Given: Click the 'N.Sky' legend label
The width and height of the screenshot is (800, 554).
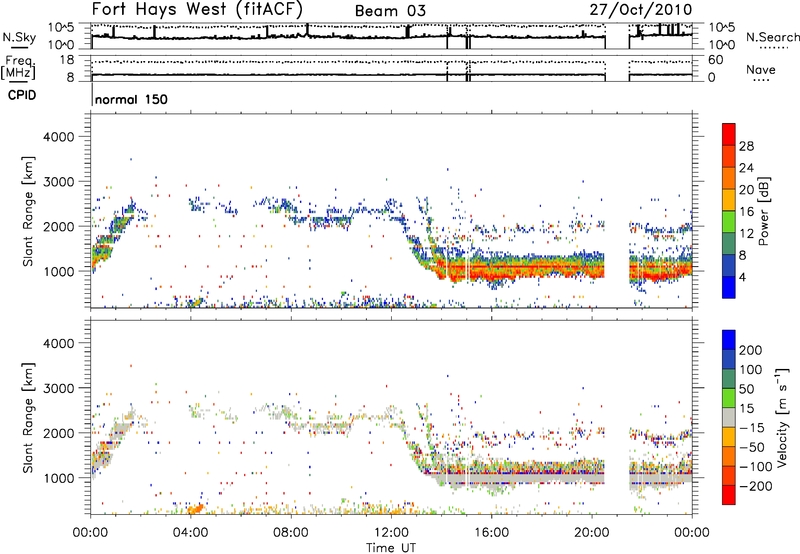Looking at the screenshot, I should (19, 37).
